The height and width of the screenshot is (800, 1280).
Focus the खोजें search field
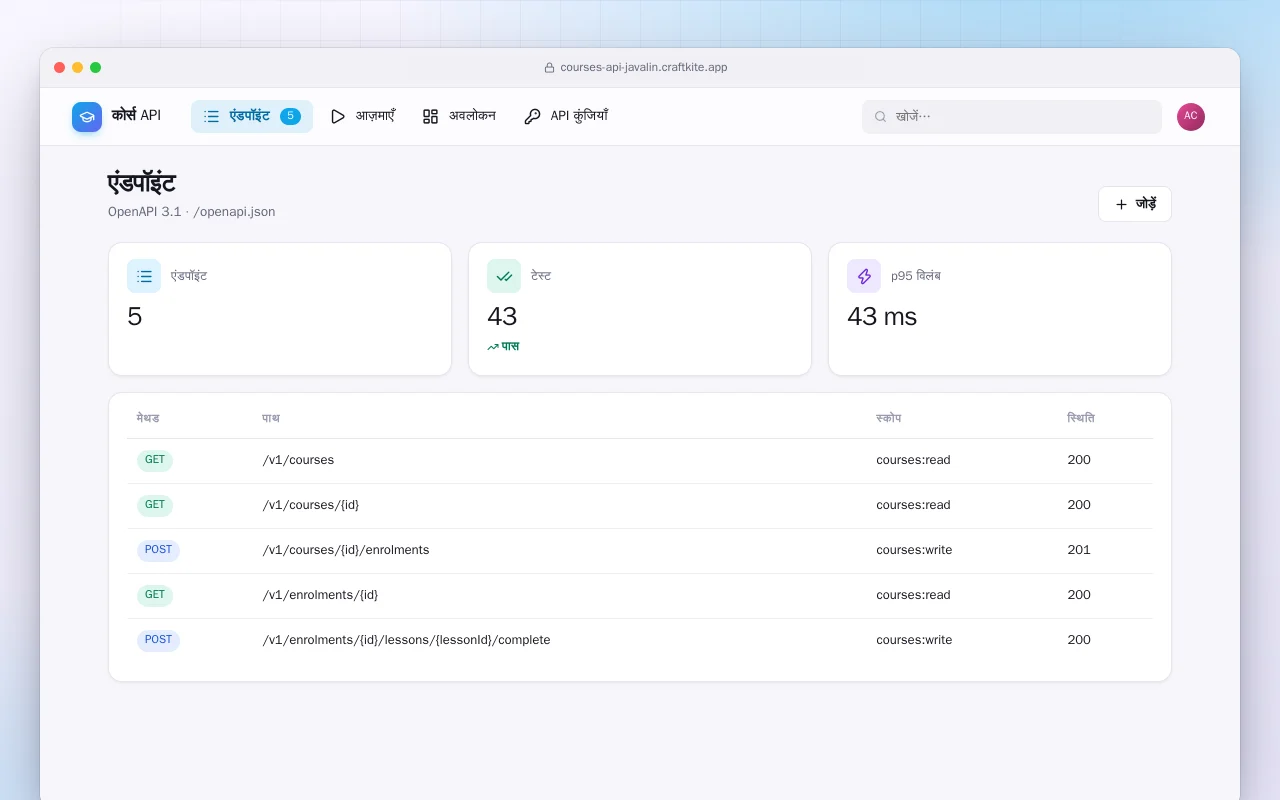tap(1012, 117)
